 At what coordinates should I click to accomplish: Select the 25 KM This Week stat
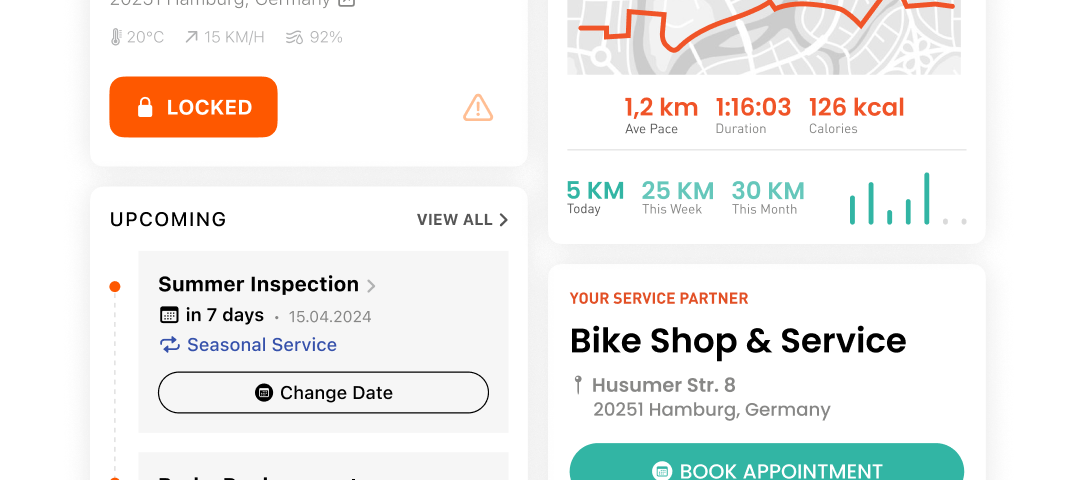678,197
